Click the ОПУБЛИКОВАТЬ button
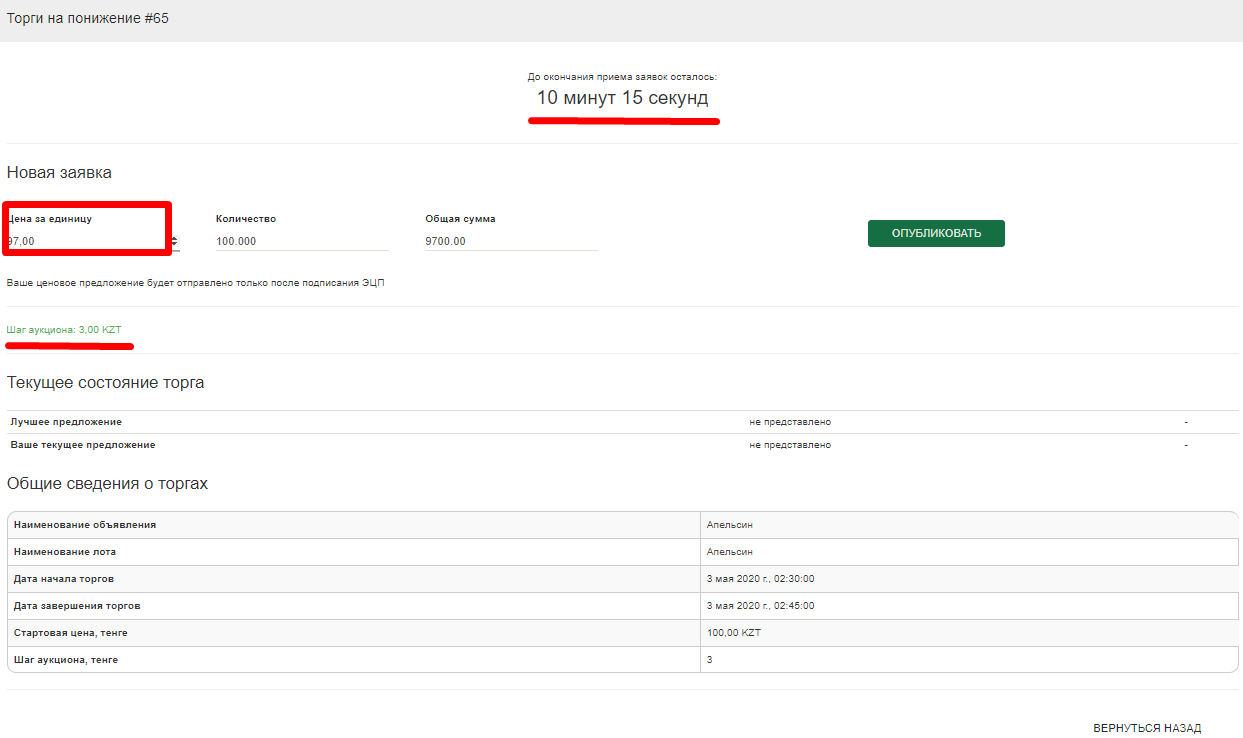The height and width of the screenshot is (738, 1243). click(x=935, y=233)
